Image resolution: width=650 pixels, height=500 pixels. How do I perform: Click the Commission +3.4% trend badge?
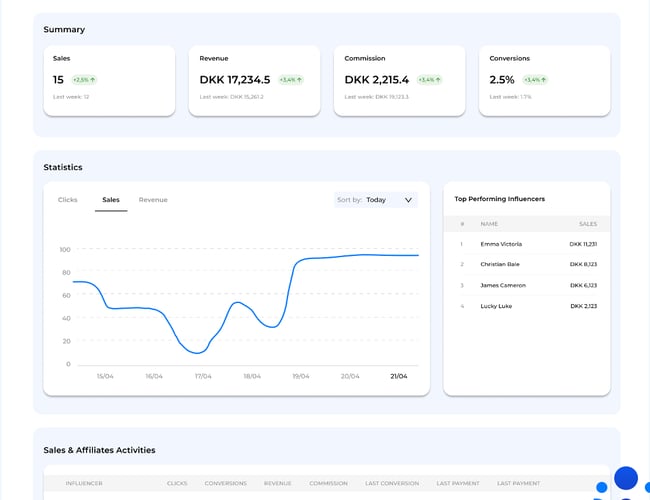430,79
